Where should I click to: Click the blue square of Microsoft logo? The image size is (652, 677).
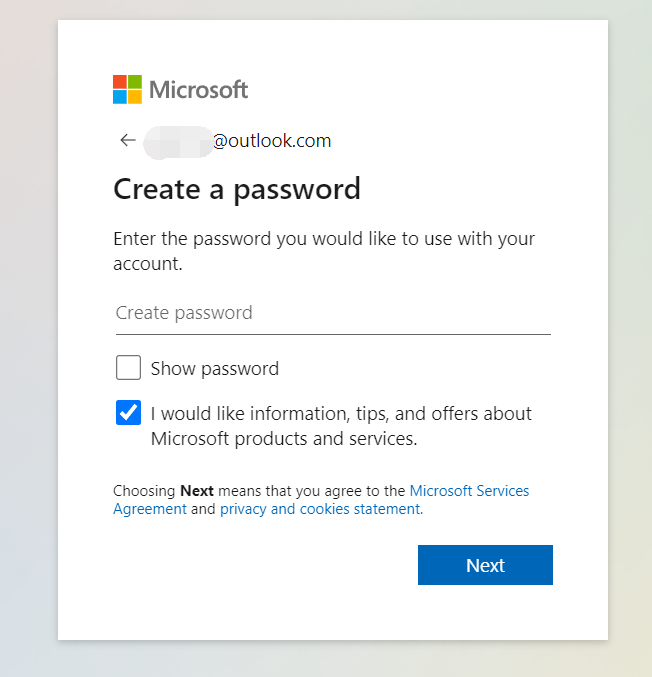point(120,97)
